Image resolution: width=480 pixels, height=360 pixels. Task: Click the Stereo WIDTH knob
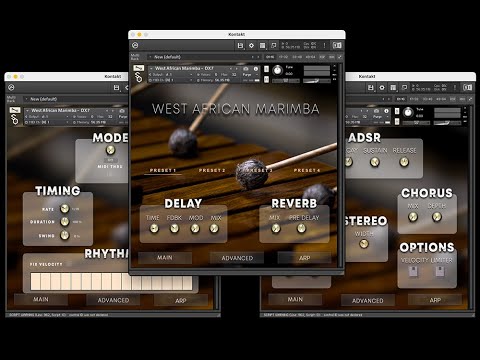pos(364,244)
